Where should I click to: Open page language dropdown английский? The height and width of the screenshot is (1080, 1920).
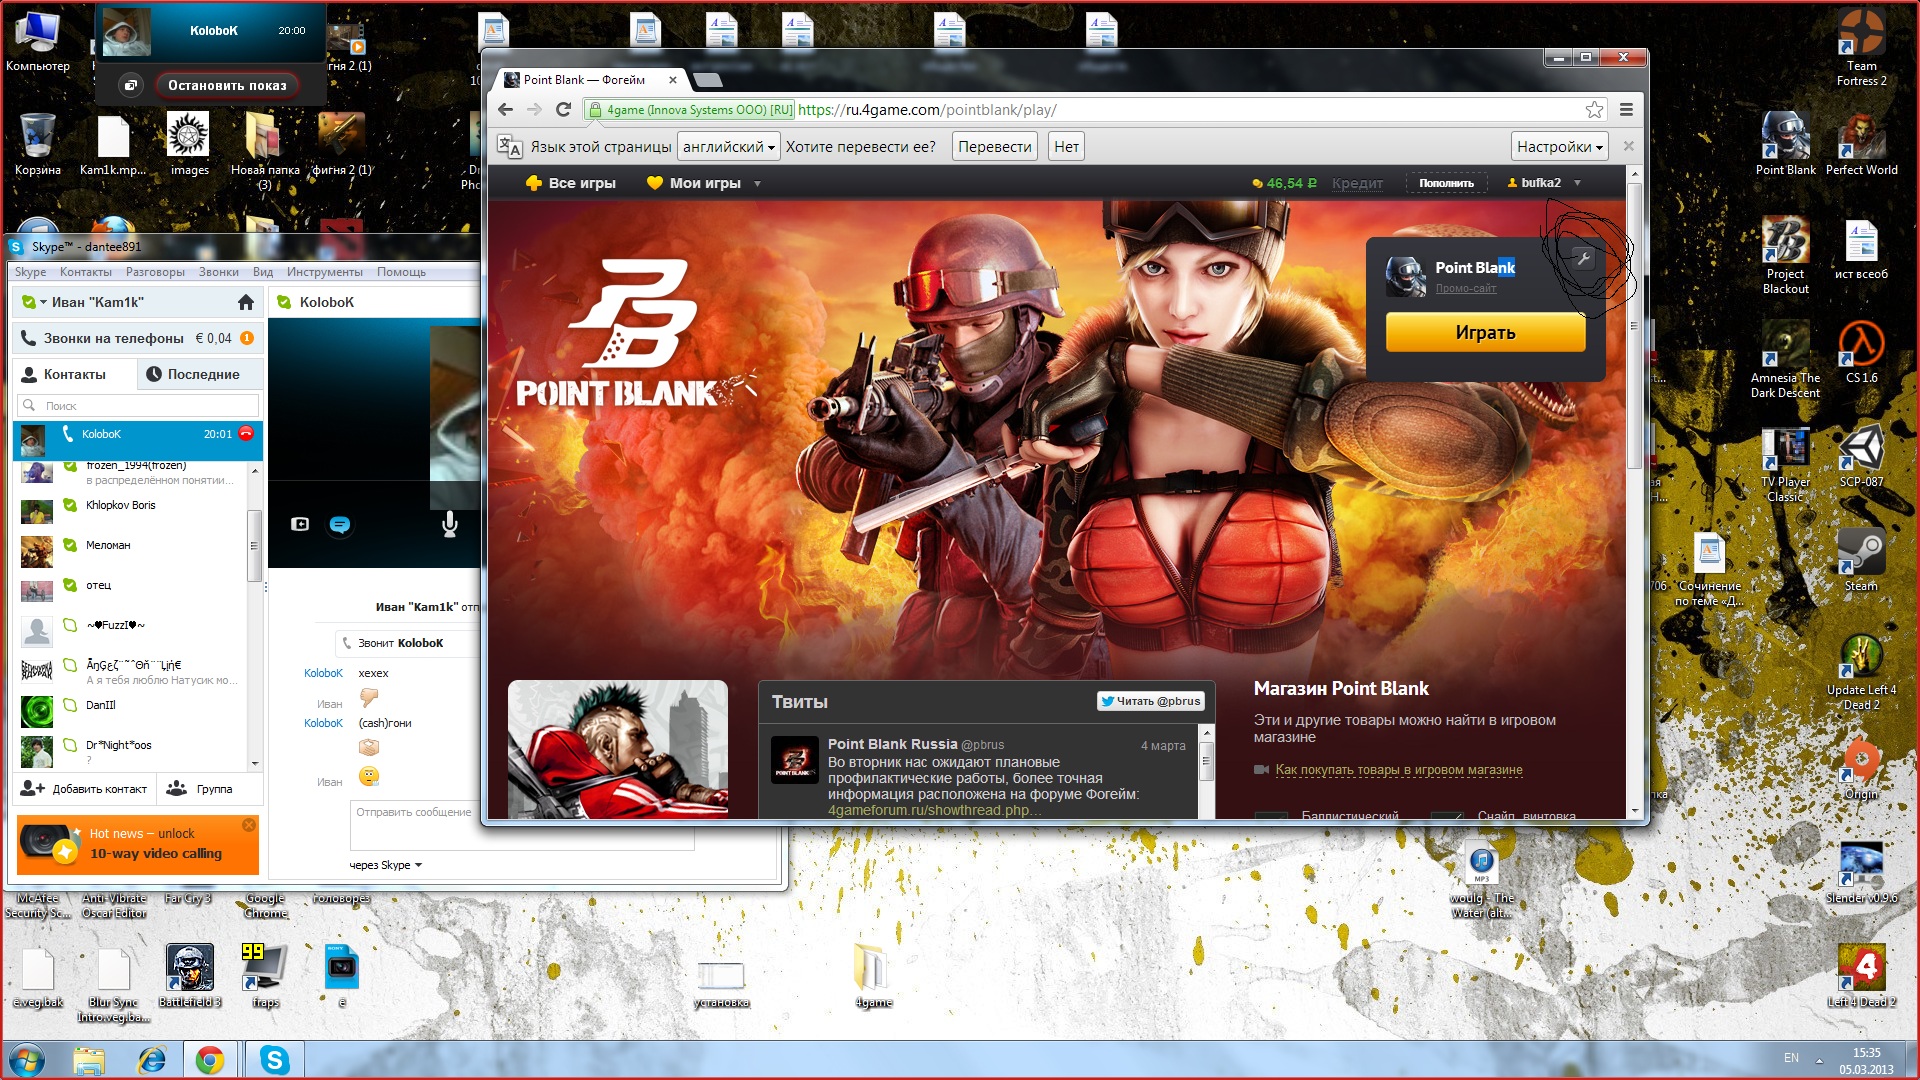point(728,147)
